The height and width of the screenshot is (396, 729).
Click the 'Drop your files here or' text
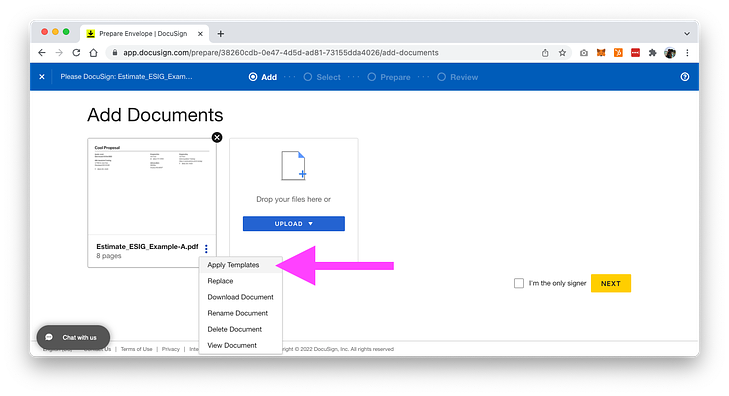pos(293,199)
